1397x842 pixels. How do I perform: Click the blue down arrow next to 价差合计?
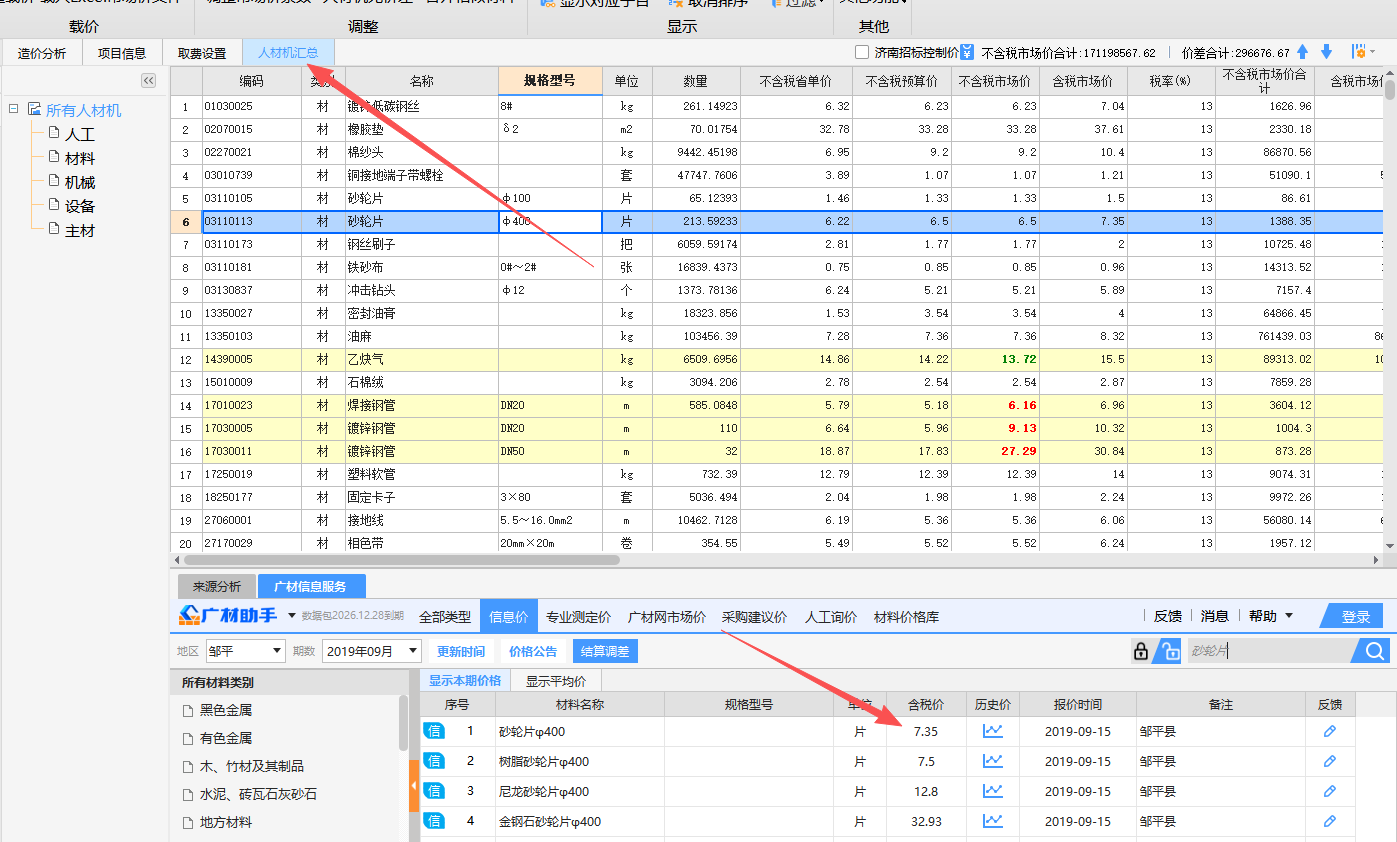coord(1326,52)
